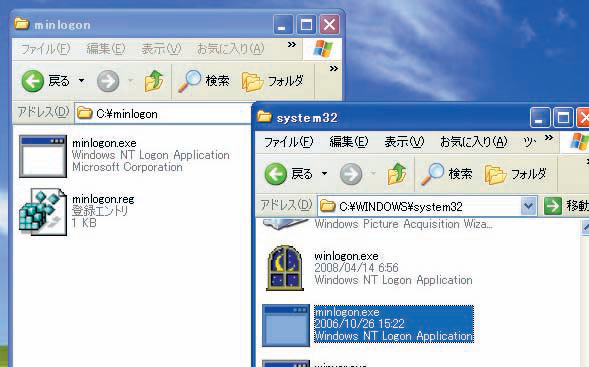Expand menu bar chevron in system32 window
This screenshot has height=367, width=589.
549,138
